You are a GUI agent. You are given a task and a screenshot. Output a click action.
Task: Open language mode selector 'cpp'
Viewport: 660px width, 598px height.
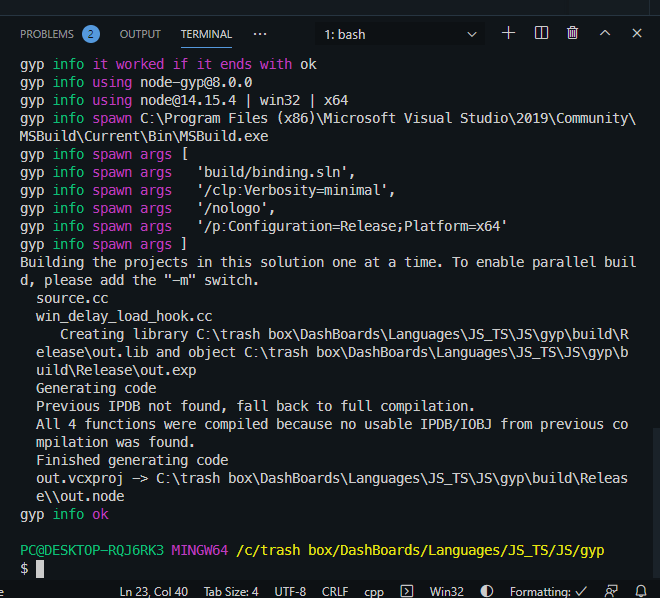374,592
